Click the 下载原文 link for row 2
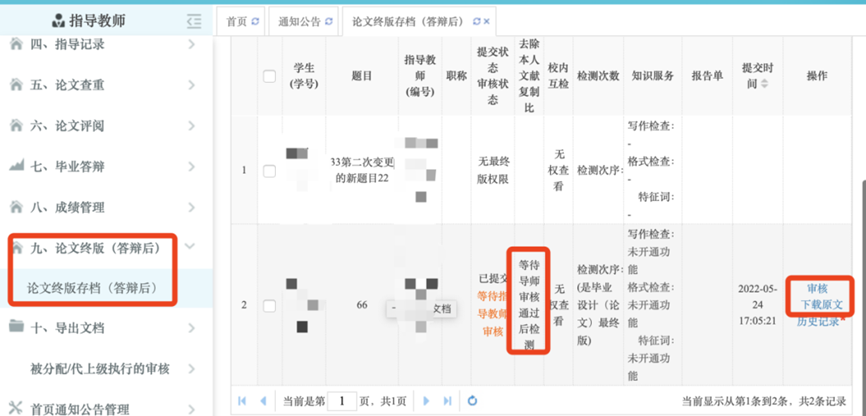Image resolution: width=866 pixels, height=416 pixels. tap(817, 304)
